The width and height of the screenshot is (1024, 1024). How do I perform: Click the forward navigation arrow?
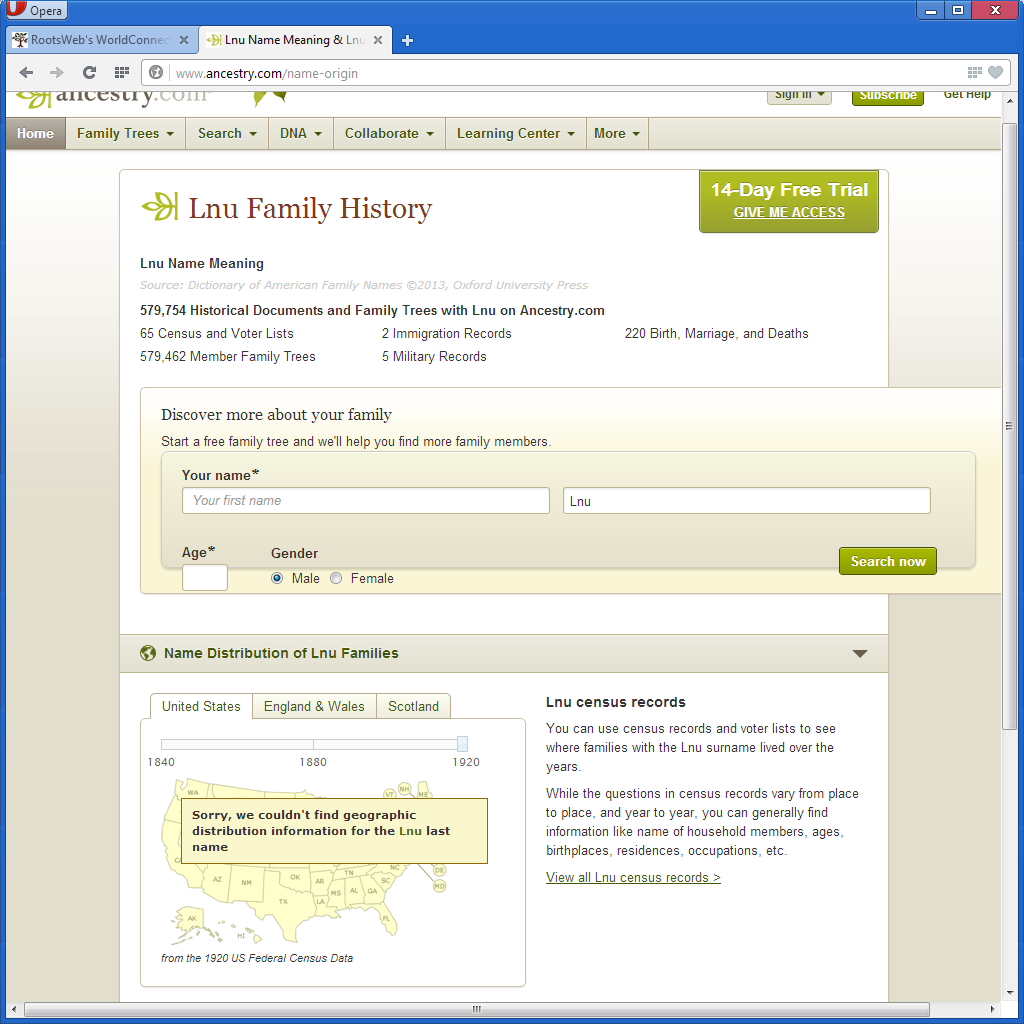coord(57,72)
